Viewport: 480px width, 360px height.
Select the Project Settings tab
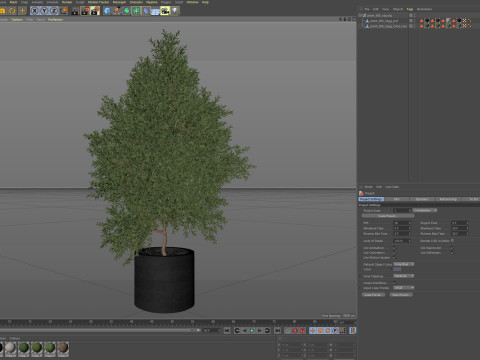pyautogui.click(x=371, y=199)
